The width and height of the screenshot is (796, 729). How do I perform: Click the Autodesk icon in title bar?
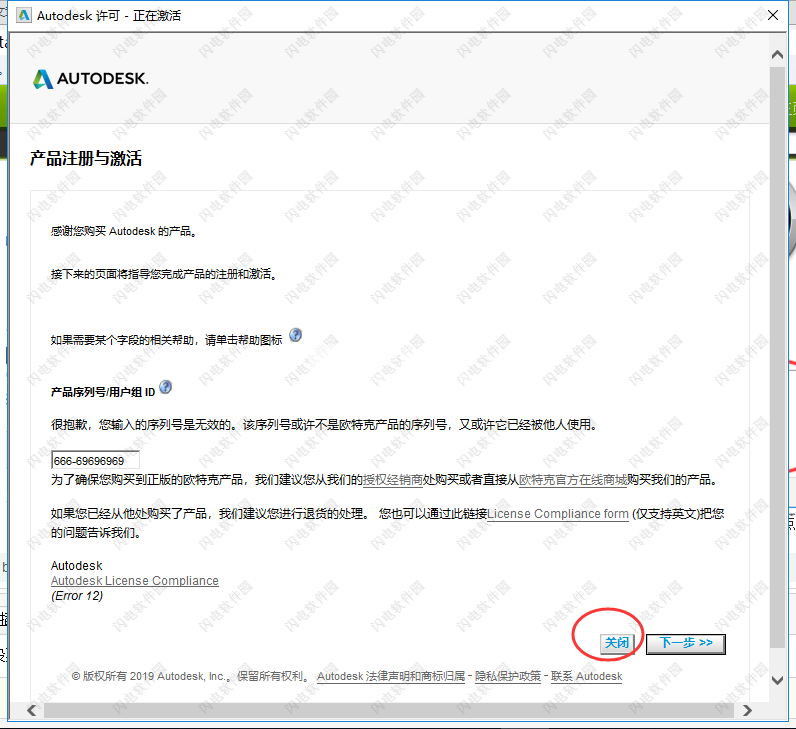click(24, 15)
